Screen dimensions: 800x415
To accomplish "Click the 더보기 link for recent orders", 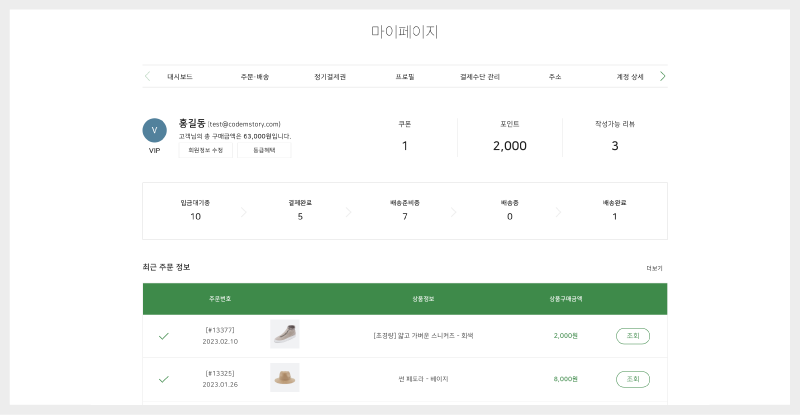I will click(654, 268).
